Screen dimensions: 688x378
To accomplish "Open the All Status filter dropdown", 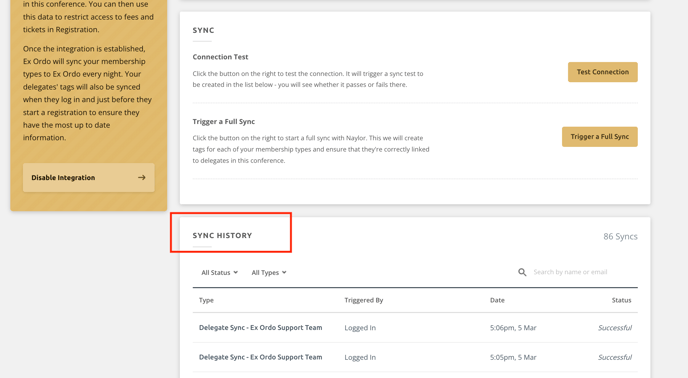I will [219, 273].
